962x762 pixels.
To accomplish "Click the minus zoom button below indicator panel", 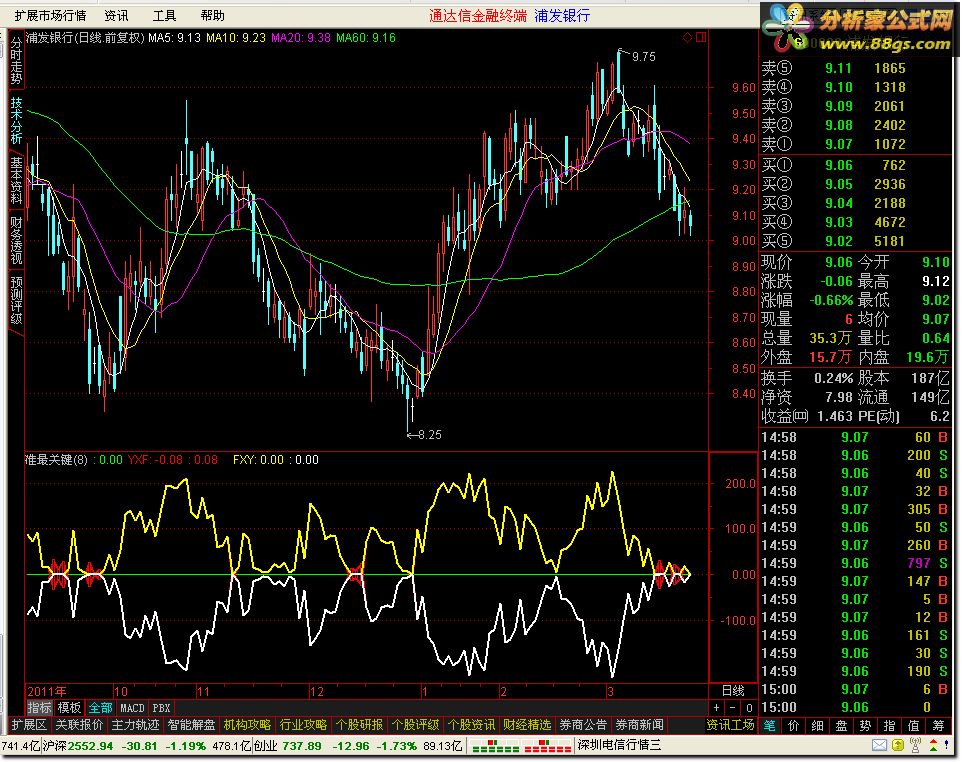I will click(x=733, y=707).
